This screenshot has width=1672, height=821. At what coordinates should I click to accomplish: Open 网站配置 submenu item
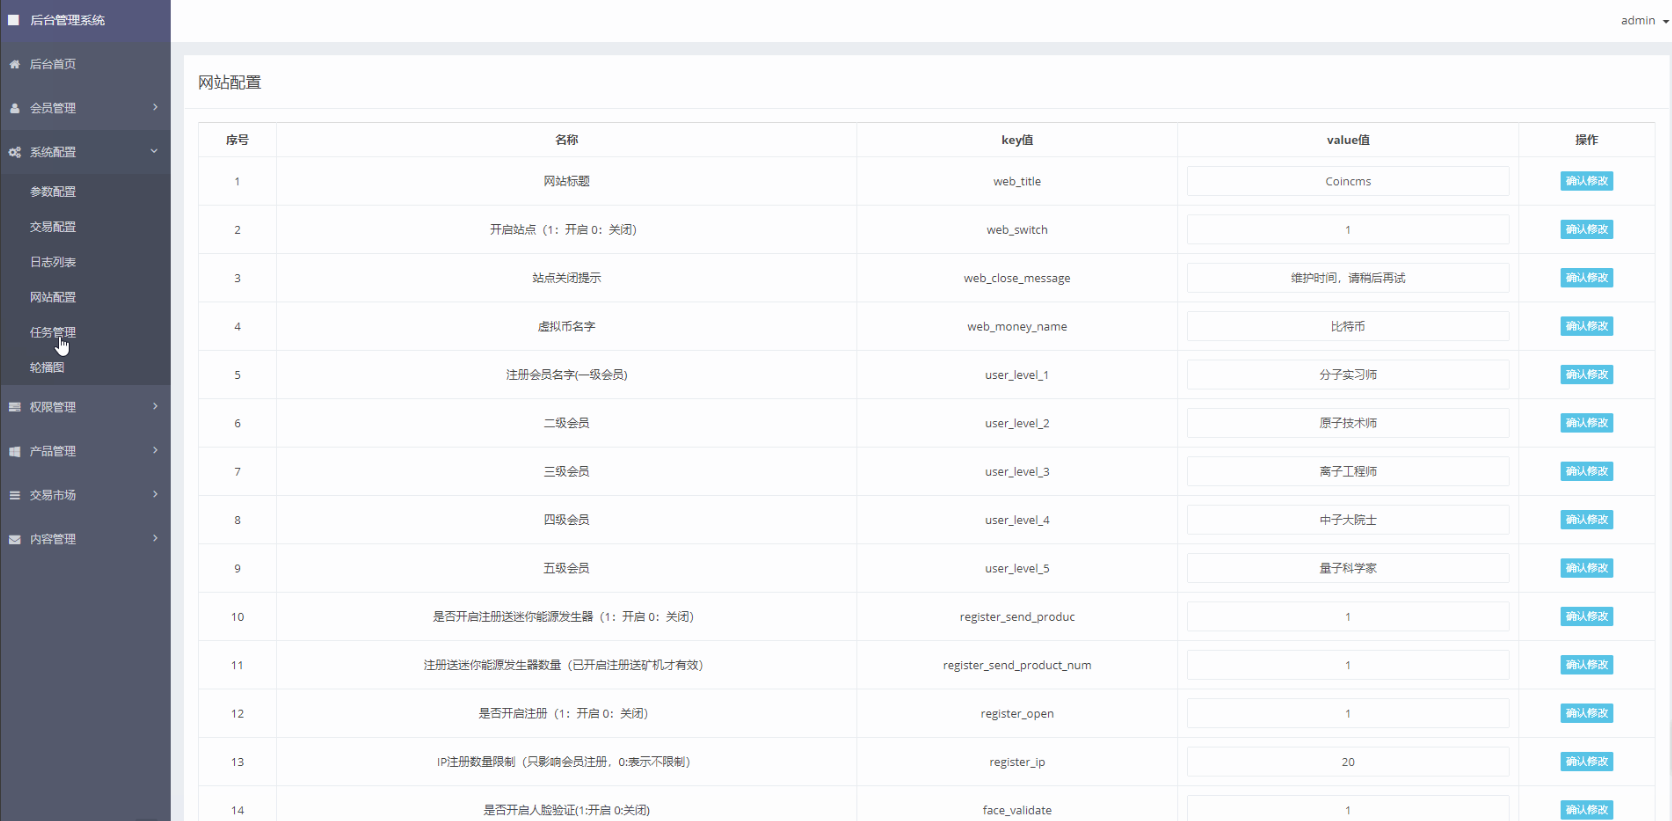[53, 297]
